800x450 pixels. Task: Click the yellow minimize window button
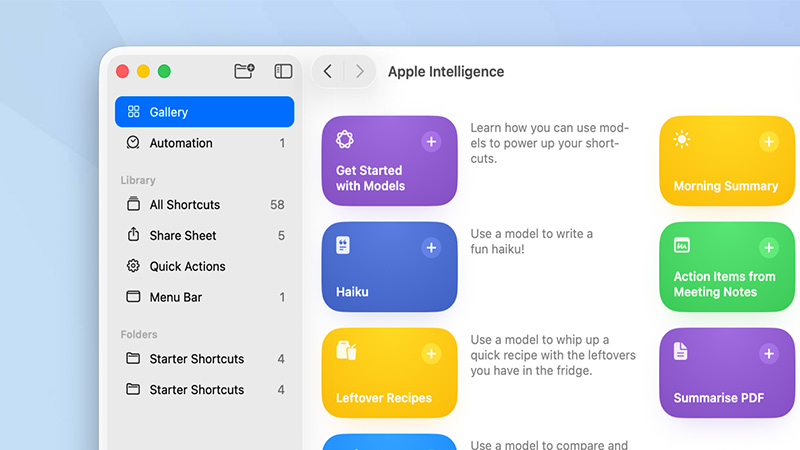(x=143, y=71)
